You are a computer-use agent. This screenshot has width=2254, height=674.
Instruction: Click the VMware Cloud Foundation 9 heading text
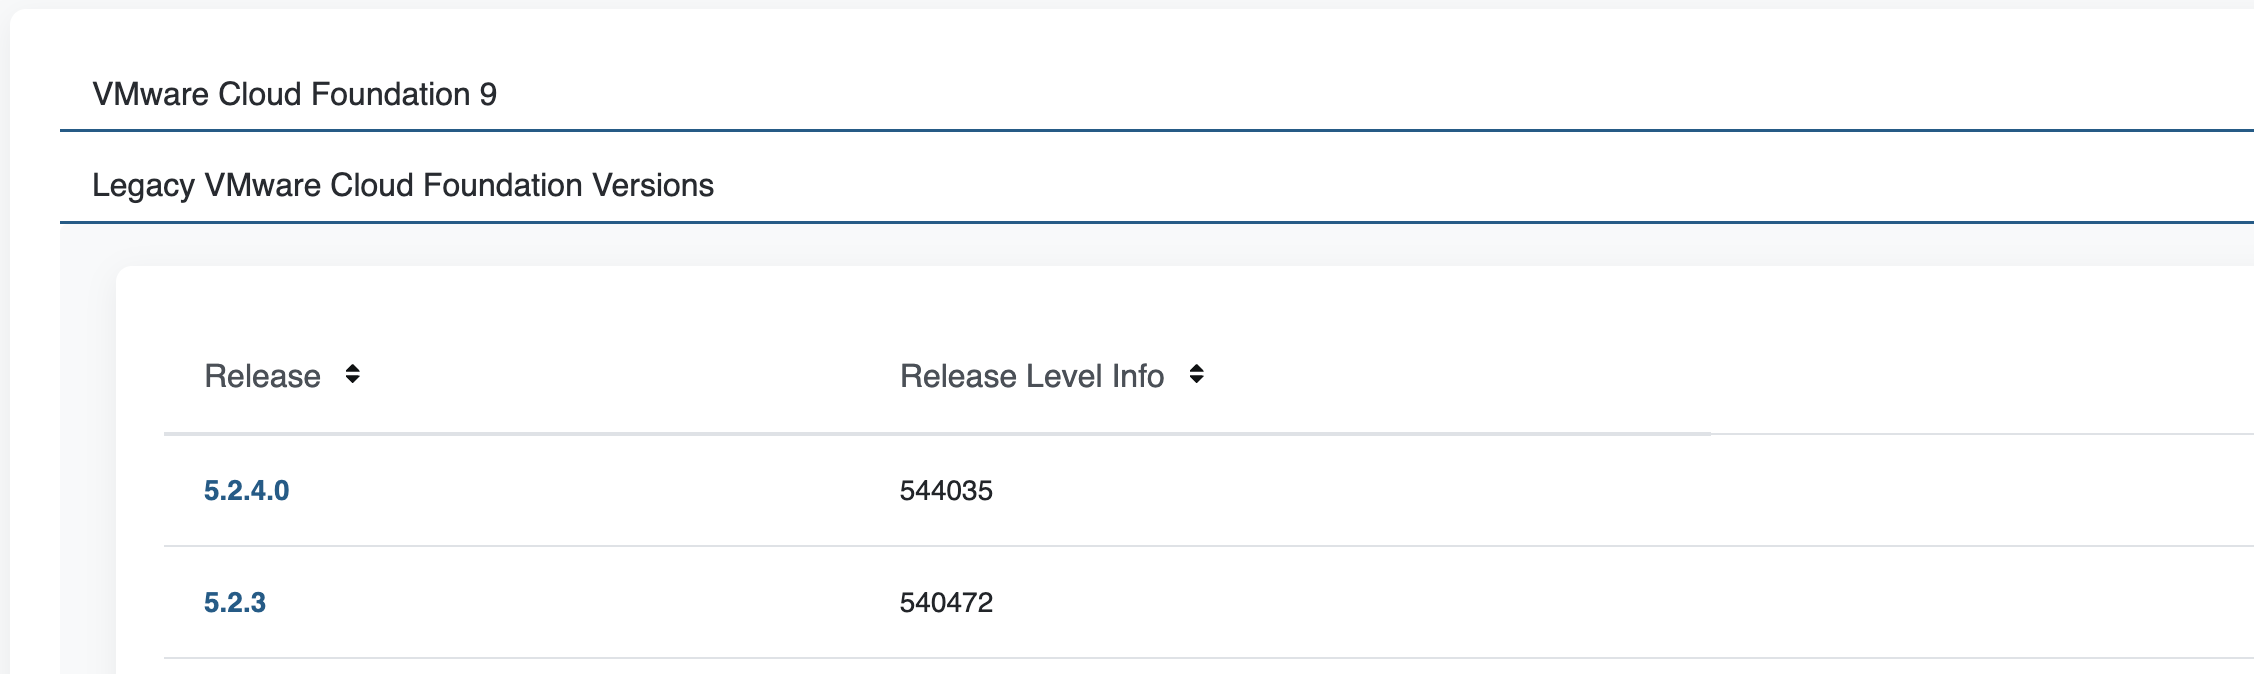click(x=294, y=94)
